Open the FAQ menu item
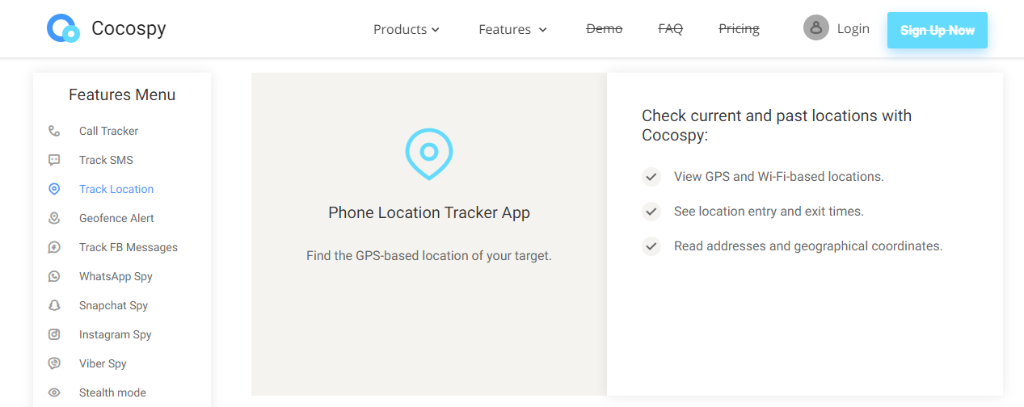1024x407 pixels. pos(670,29)
